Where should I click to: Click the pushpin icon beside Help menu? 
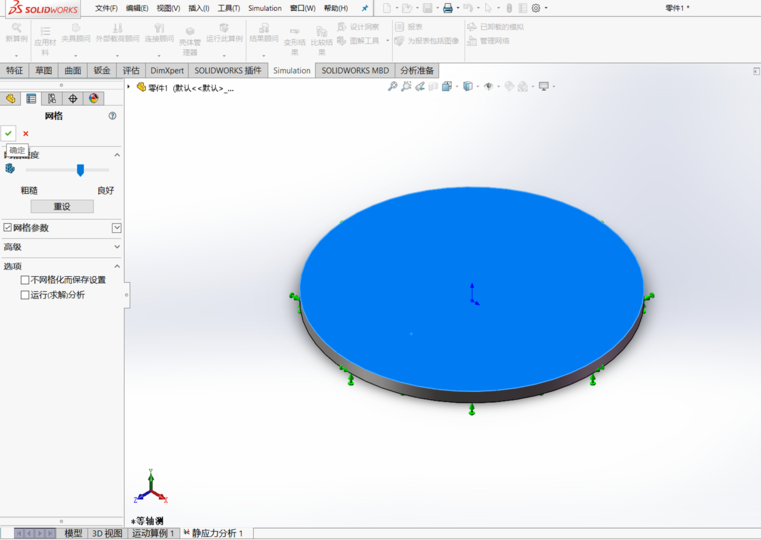(365, 8)
